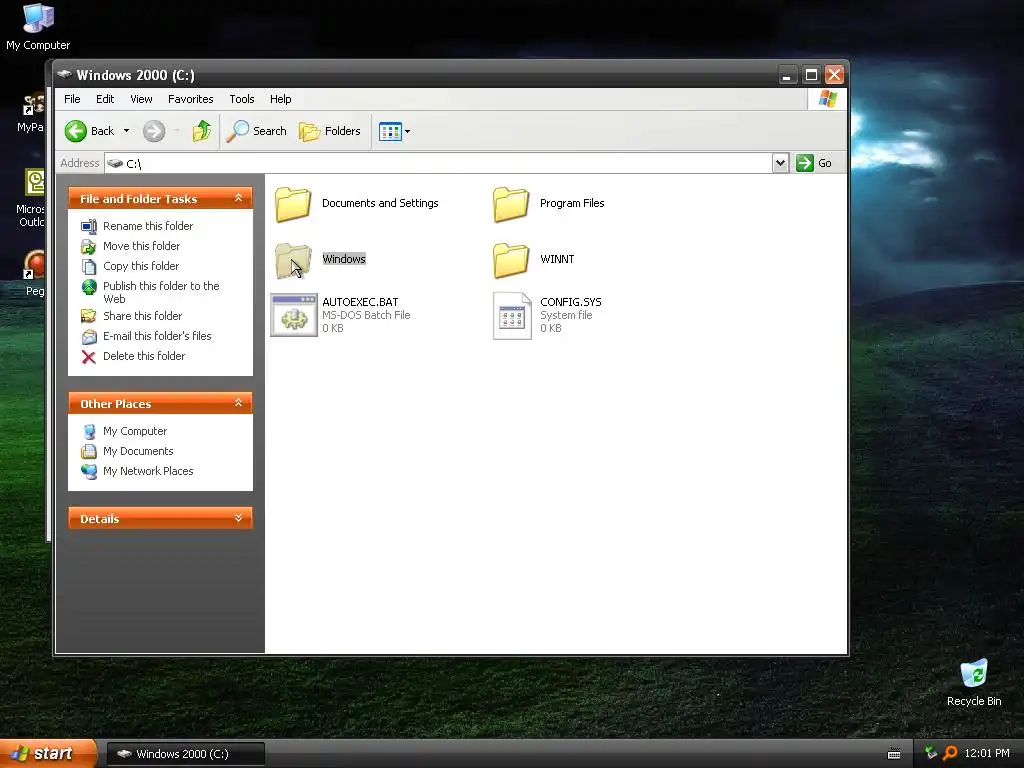The image size is (1024, 768).
Task: Open the Views dropdown button
Action: 394,131
